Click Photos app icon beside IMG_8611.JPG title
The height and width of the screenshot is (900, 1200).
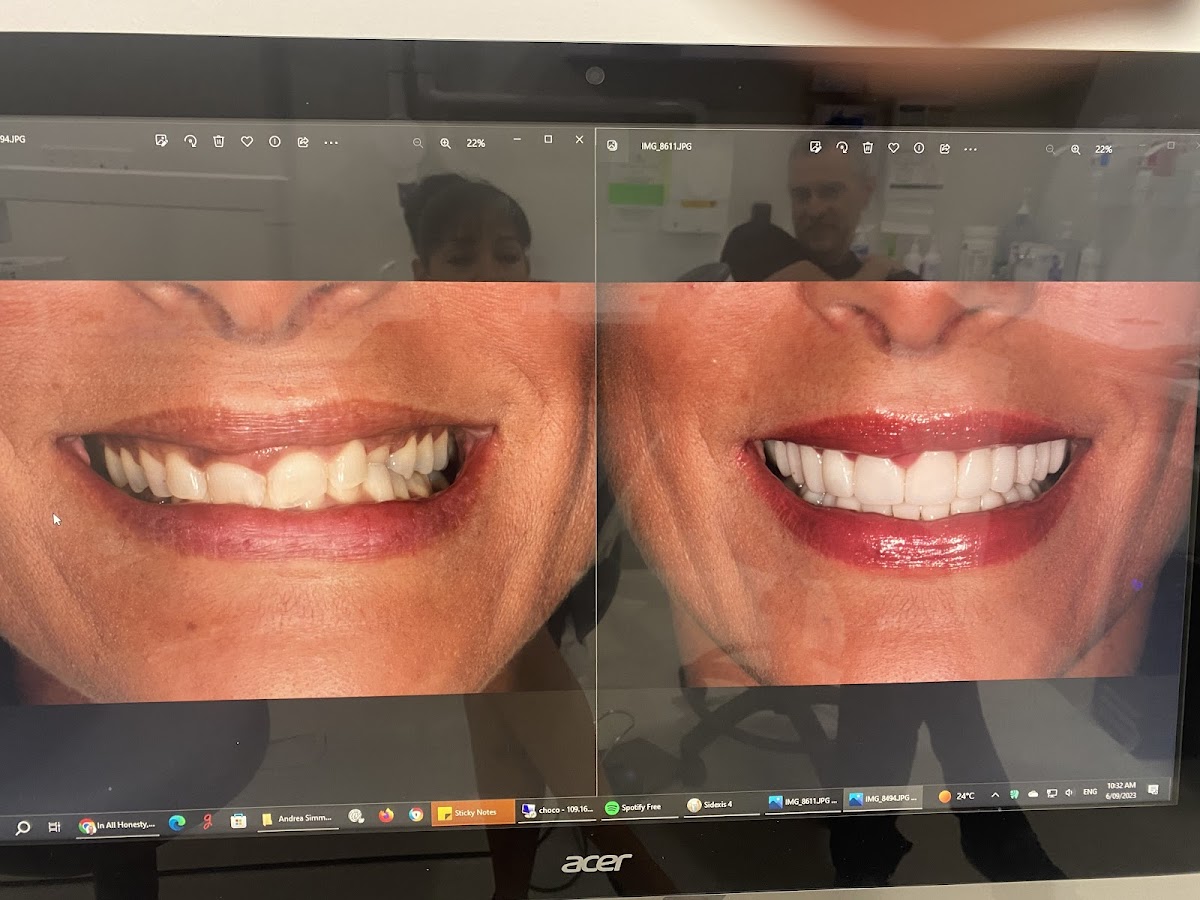[x=612, y=145]
